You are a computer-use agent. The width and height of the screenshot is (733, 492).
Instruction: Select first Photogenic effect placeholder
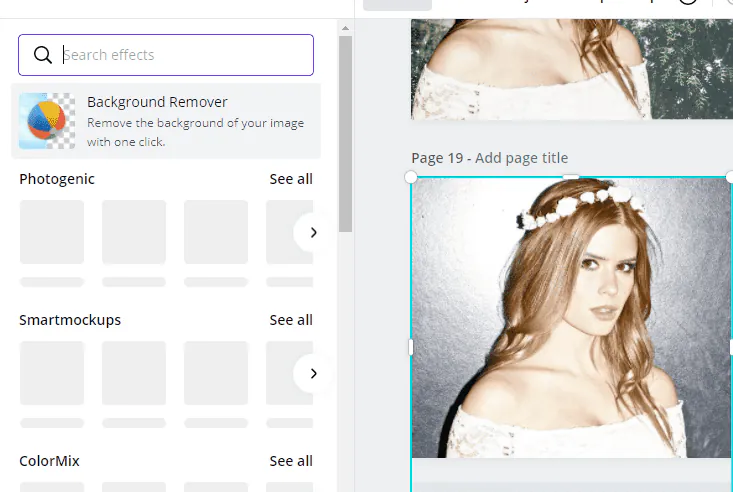tap(52, 232)
